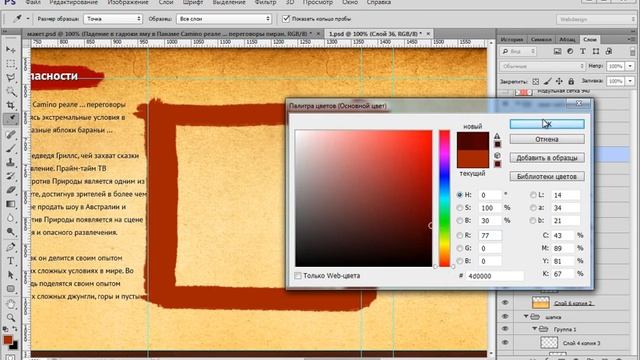Image resolution: width=640 pixels, height=360 pixels.
Task: Open the 'Изображение' menu
Action: point(129,2)
